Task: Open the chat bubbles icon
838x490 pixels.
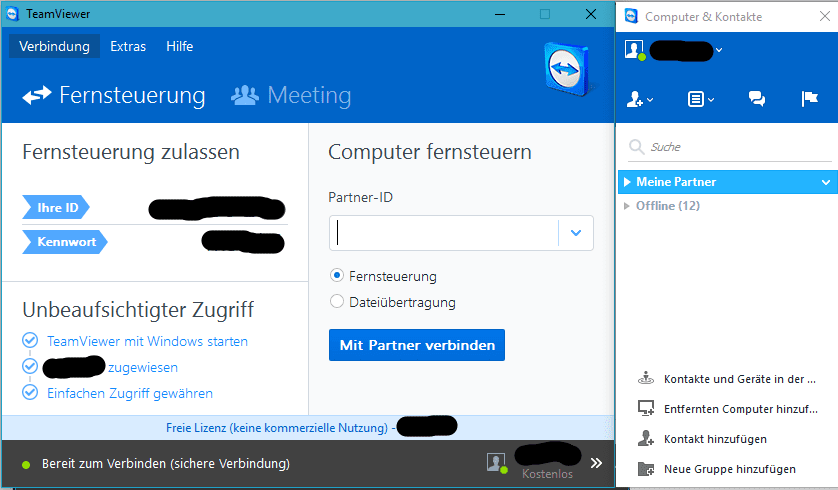Action: pos(756,99)
